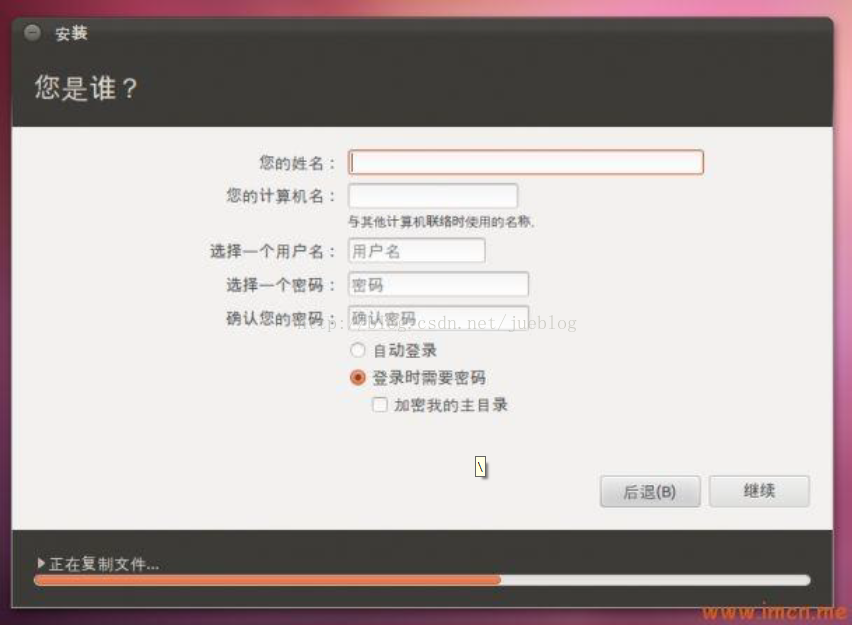This screenshot has height=625, width=854.
Task: Click the computer name hint text
Action: (441, 222)
